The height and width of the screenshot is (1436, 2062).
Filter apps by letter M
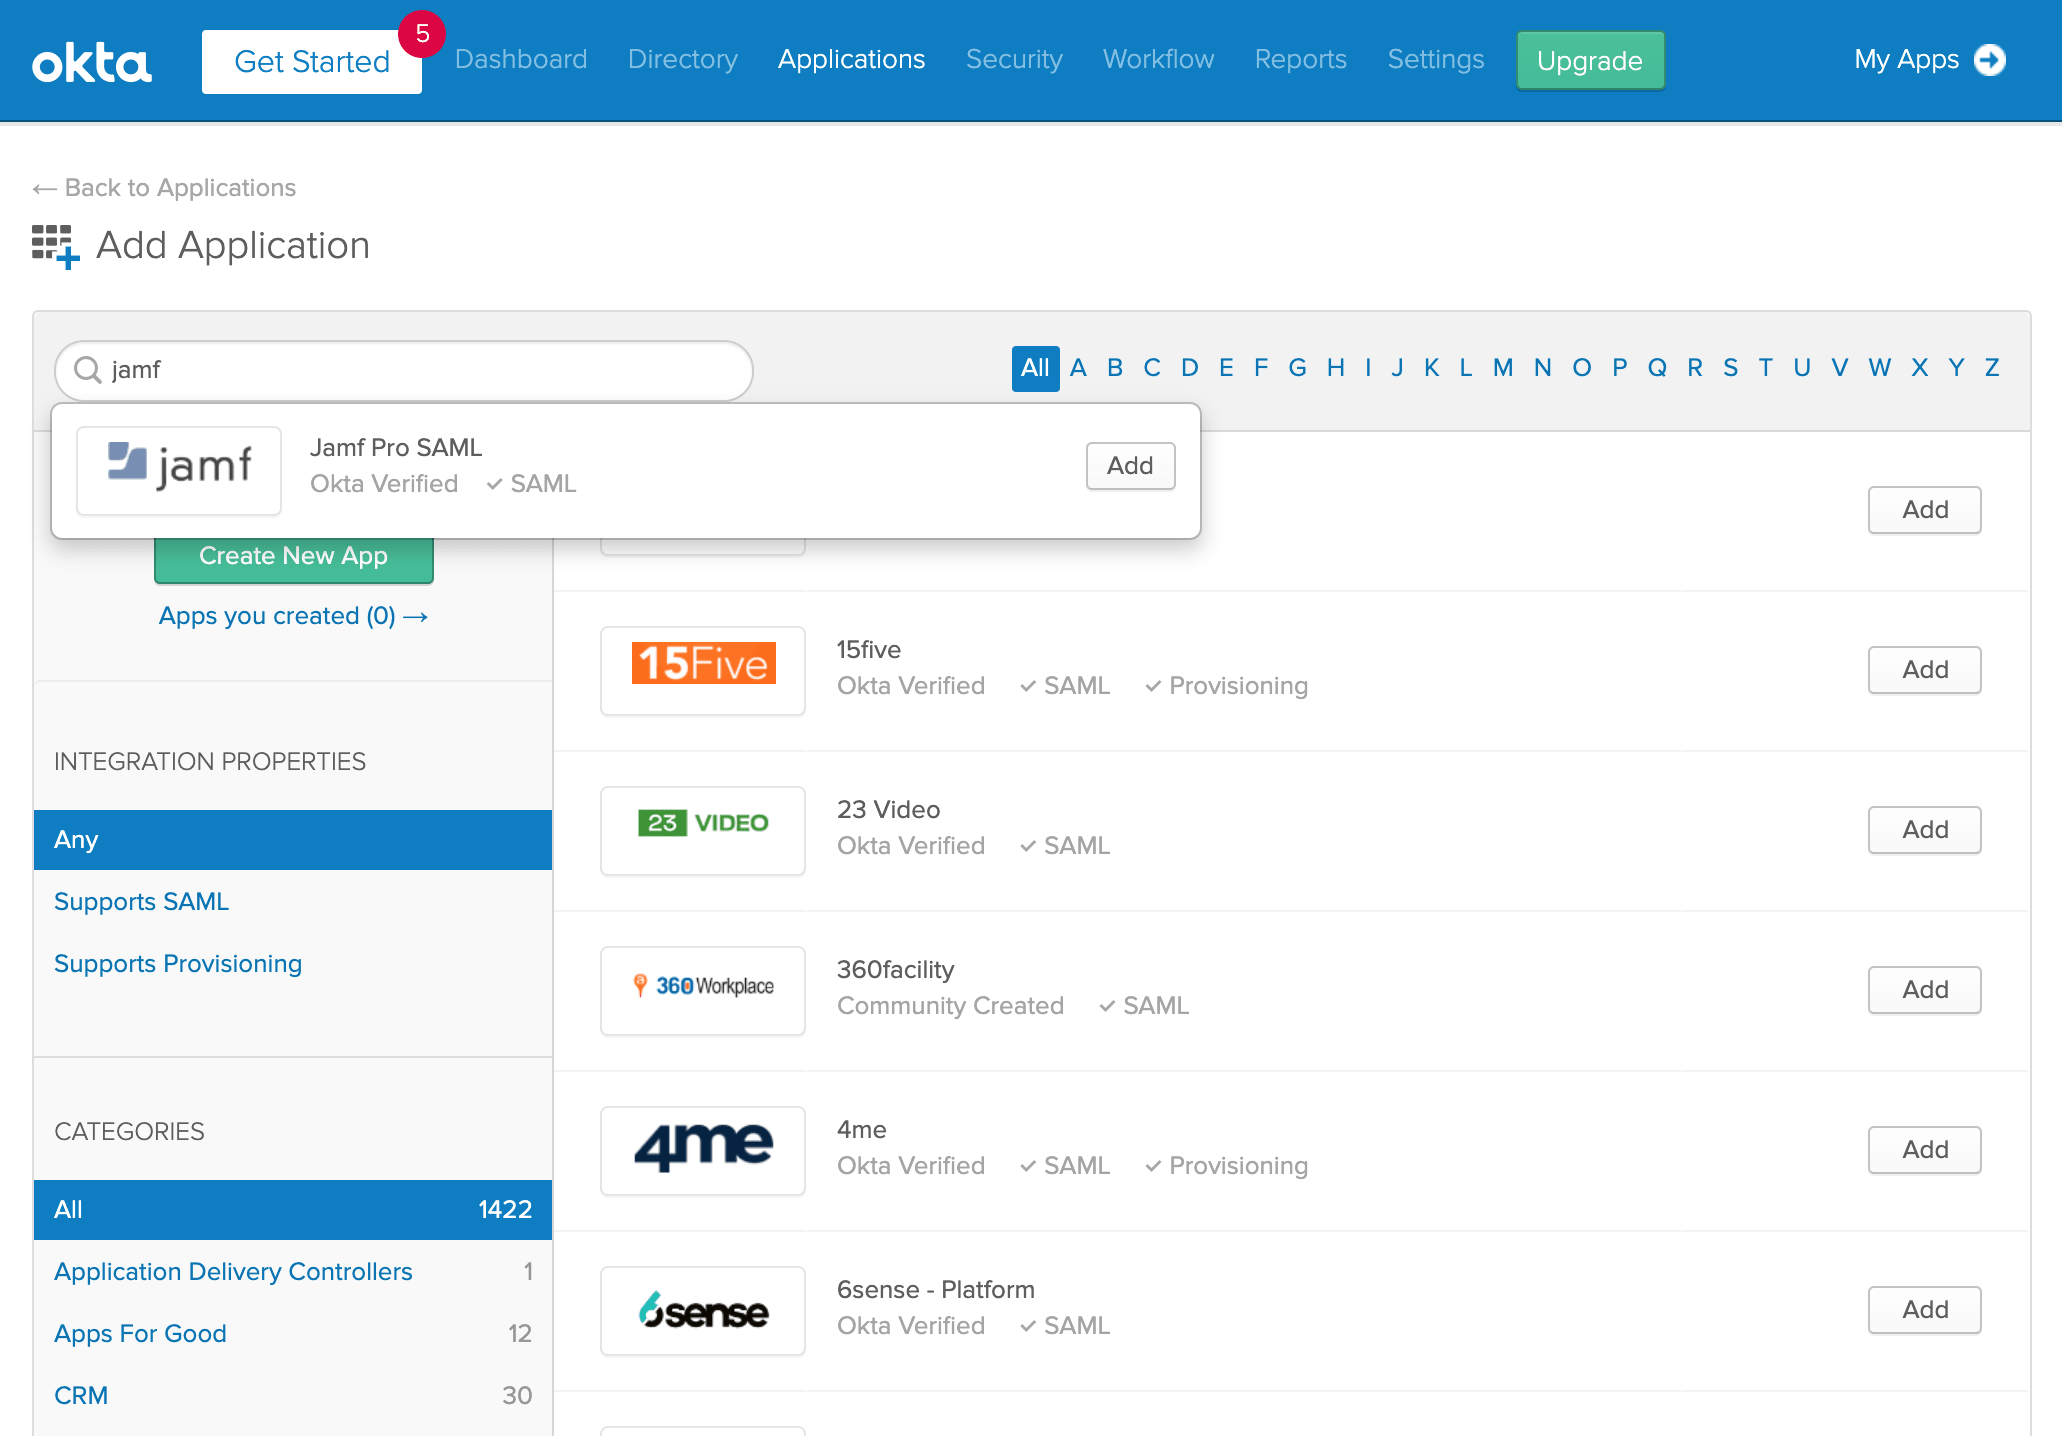pyautogui.click(x=1503, y=368)
